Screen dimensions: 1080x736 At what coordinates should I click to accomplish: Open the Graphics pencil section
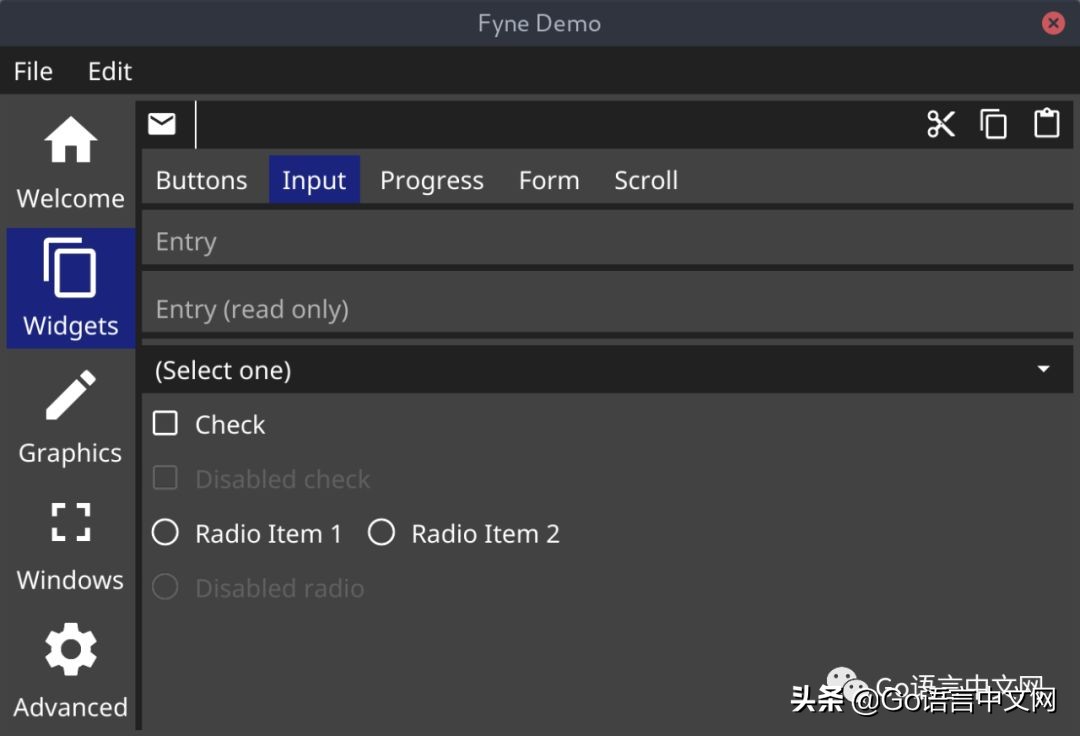coord(70,417)
